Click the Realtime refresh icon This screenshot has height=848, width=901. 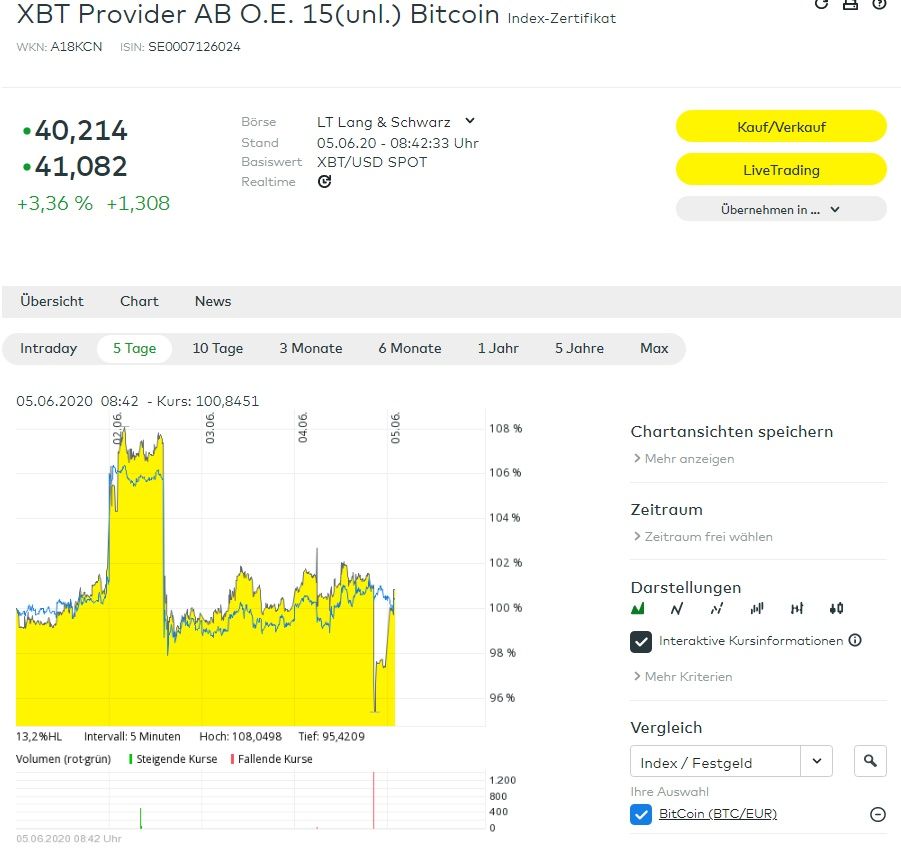[x=324, y=182]
